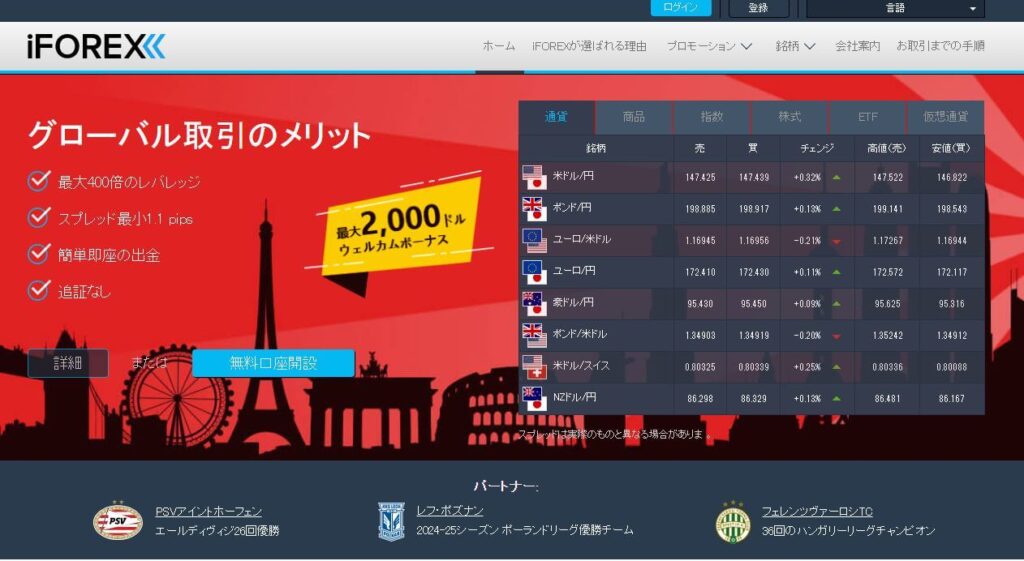Viewport: 1024px width, 561px height.
Task: Click sell price 147.425
Action: 700,178
